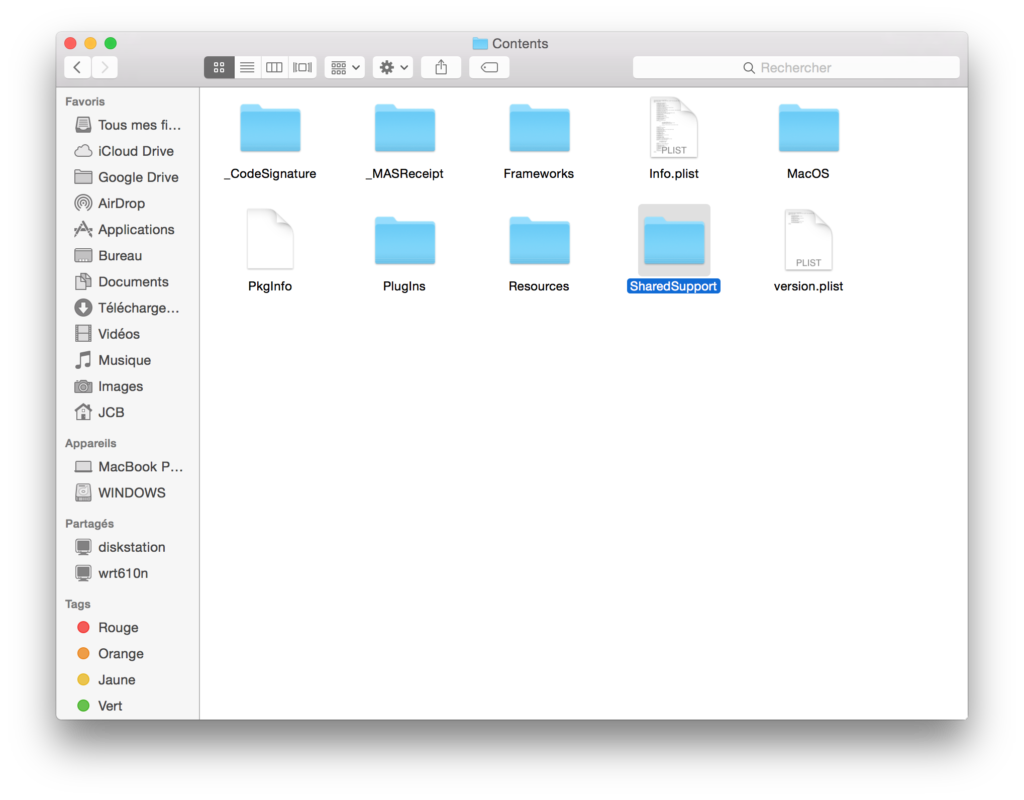Viewport: 1024px width, 800px height.
Task: Open Musique in sidebar
Action: tap(128, 360)
